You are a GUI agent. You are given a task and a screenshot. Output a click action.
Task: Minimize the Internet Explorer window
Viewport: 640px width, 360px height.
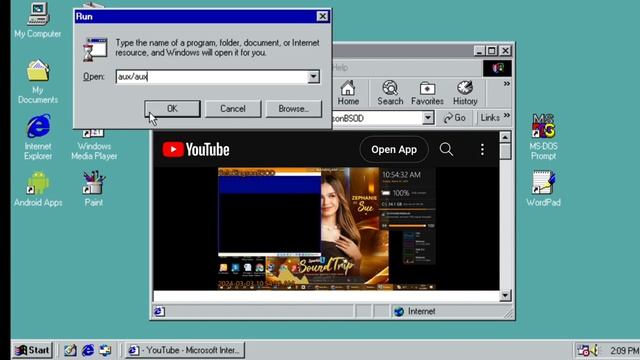[x=480, y=51]
